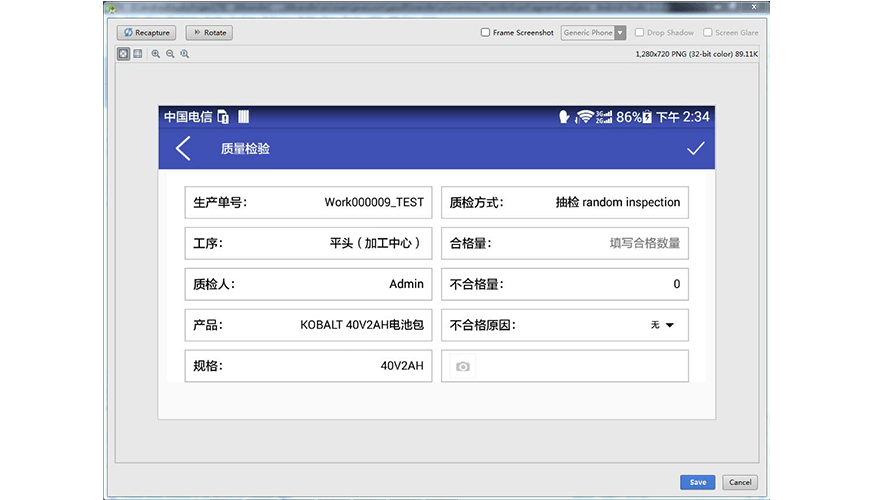The image size is (873, 500).
Task: Click the Rotate button
Action: pyautogui.click(x=208, y=33)
